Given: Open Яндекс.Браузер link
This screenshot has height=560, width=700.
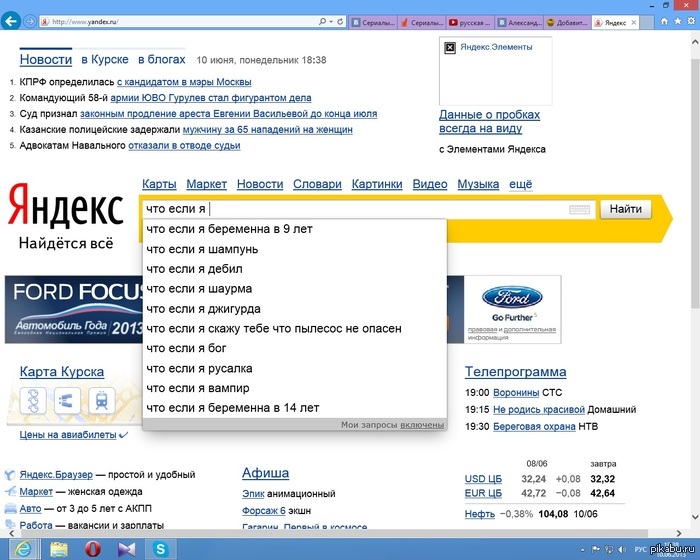Looking at the screenshot, I should pyautogui.click(x=56, y=475).
